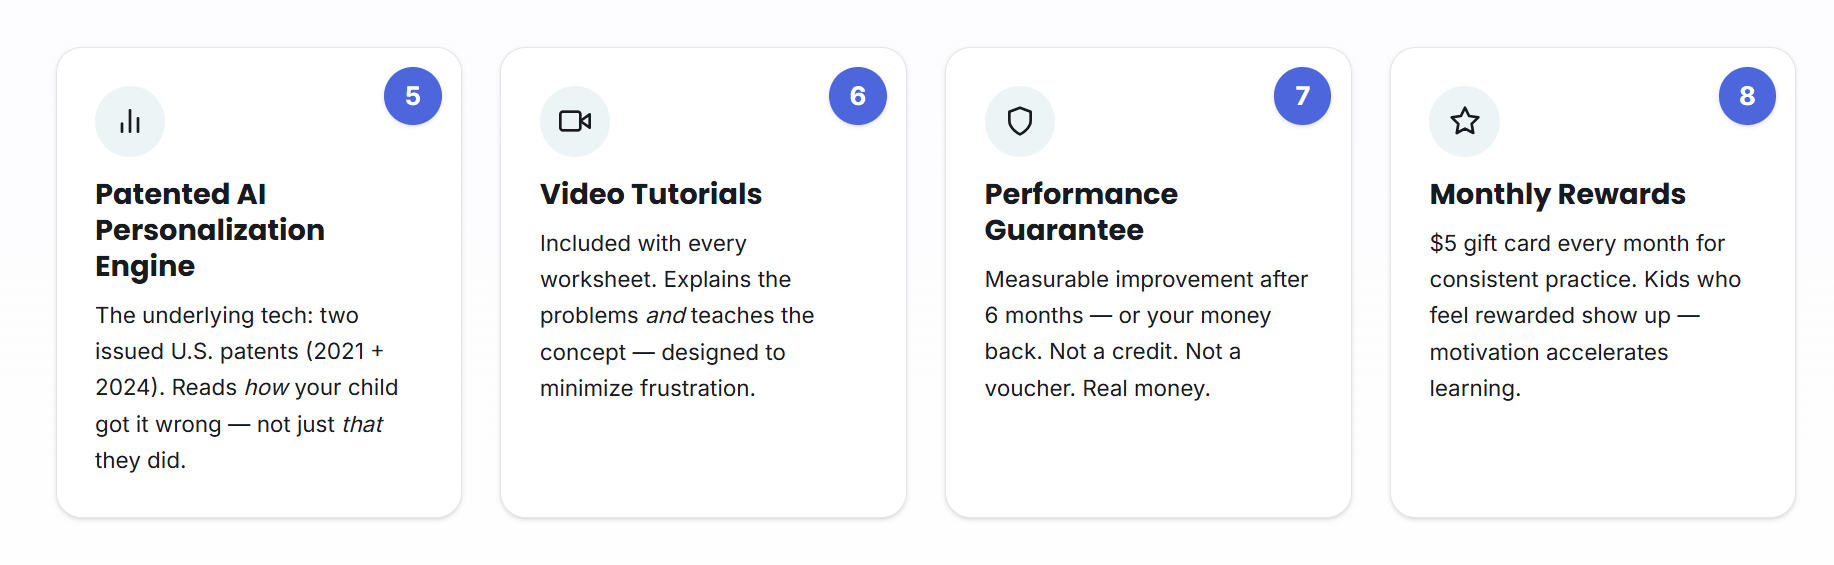Click the italic word 'and' in the tutorials text
The height and width of the screenshot is (565, 1834).
tap(666, 316)
